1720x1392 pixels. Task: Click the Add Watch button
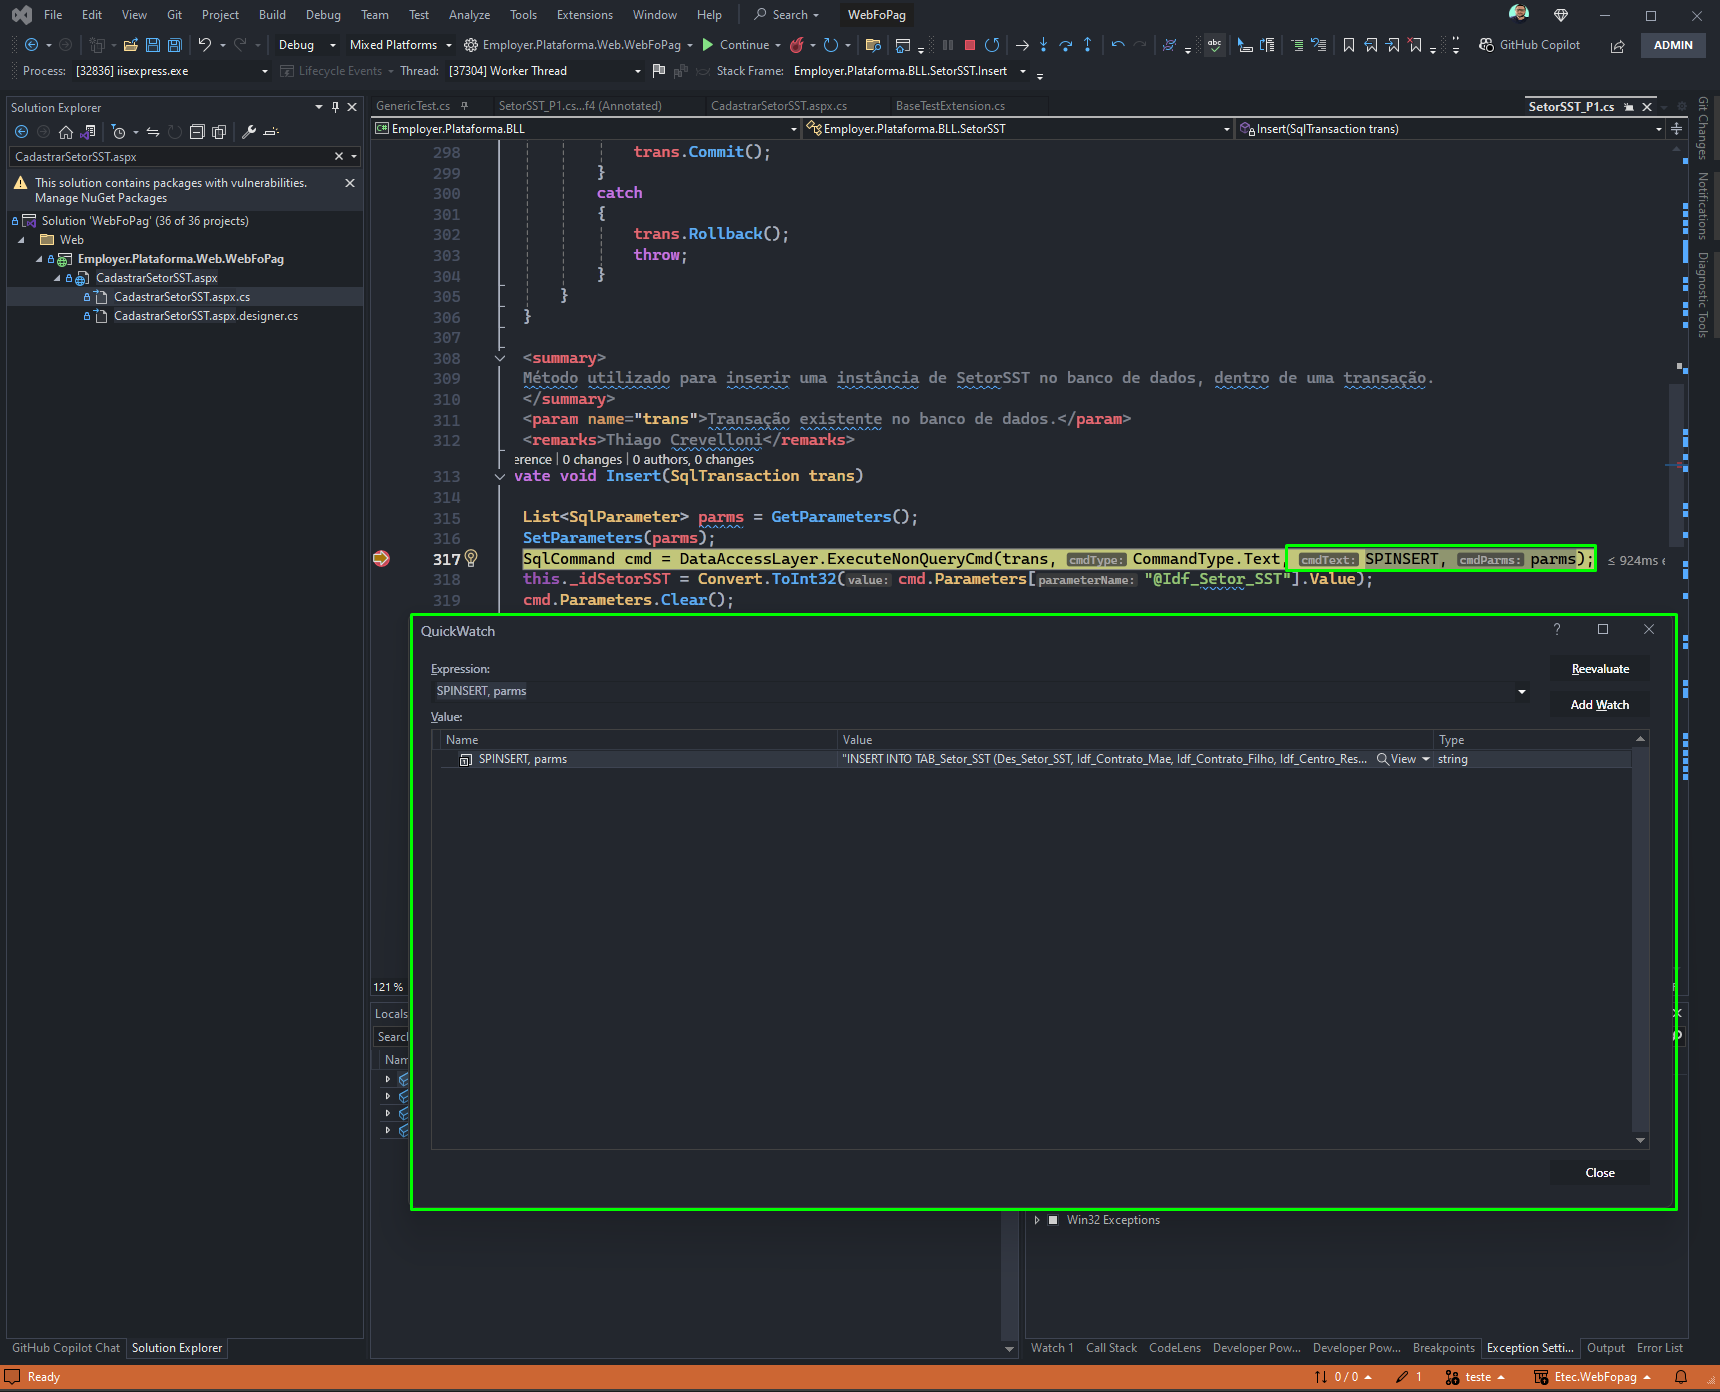coord(1600,705)
